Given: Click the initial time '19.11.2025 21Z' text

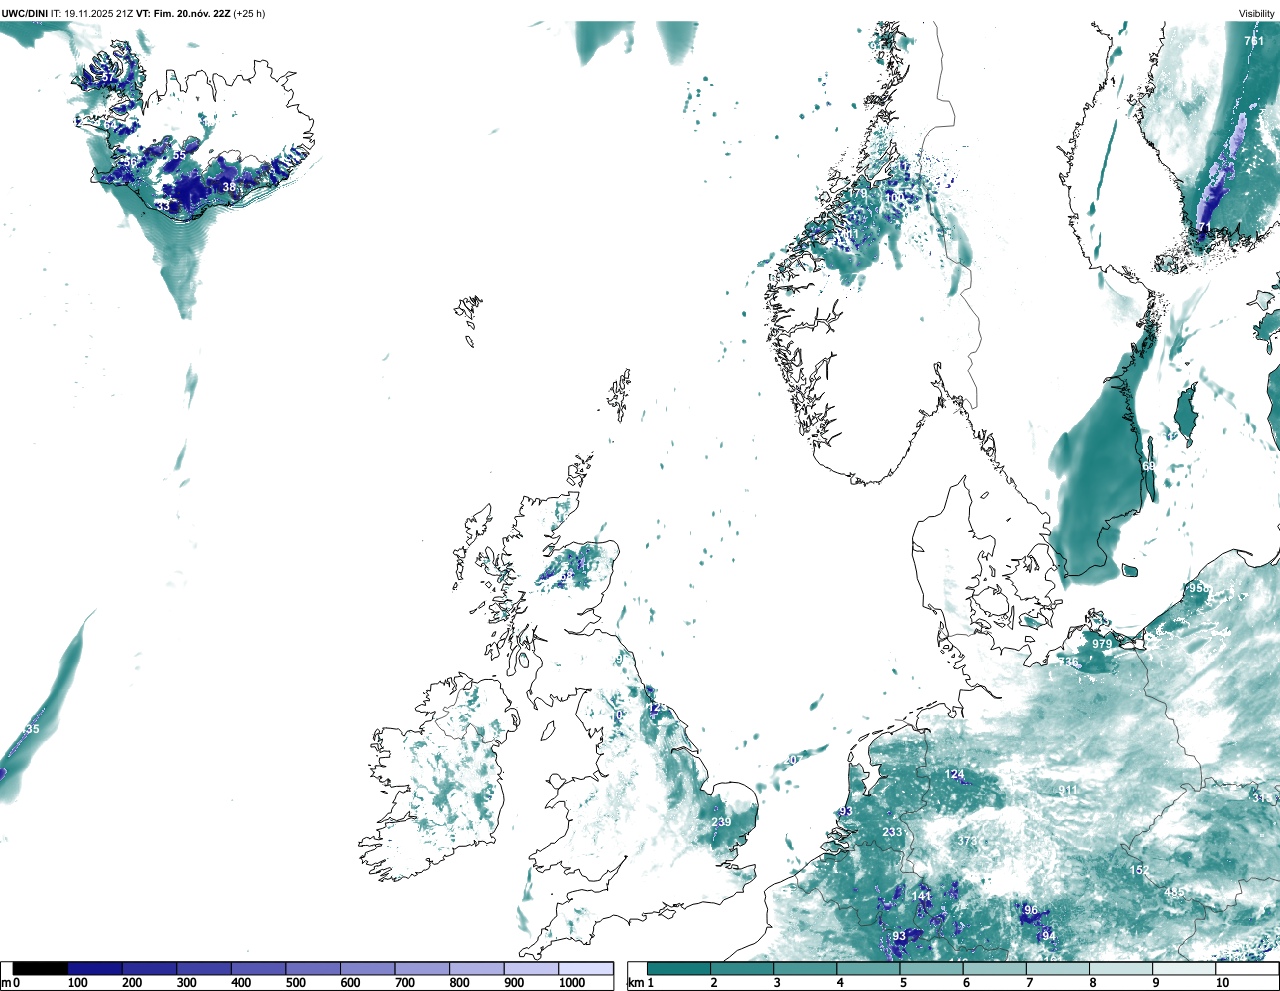Looking at the screenshot, I should tap(98, 14).
